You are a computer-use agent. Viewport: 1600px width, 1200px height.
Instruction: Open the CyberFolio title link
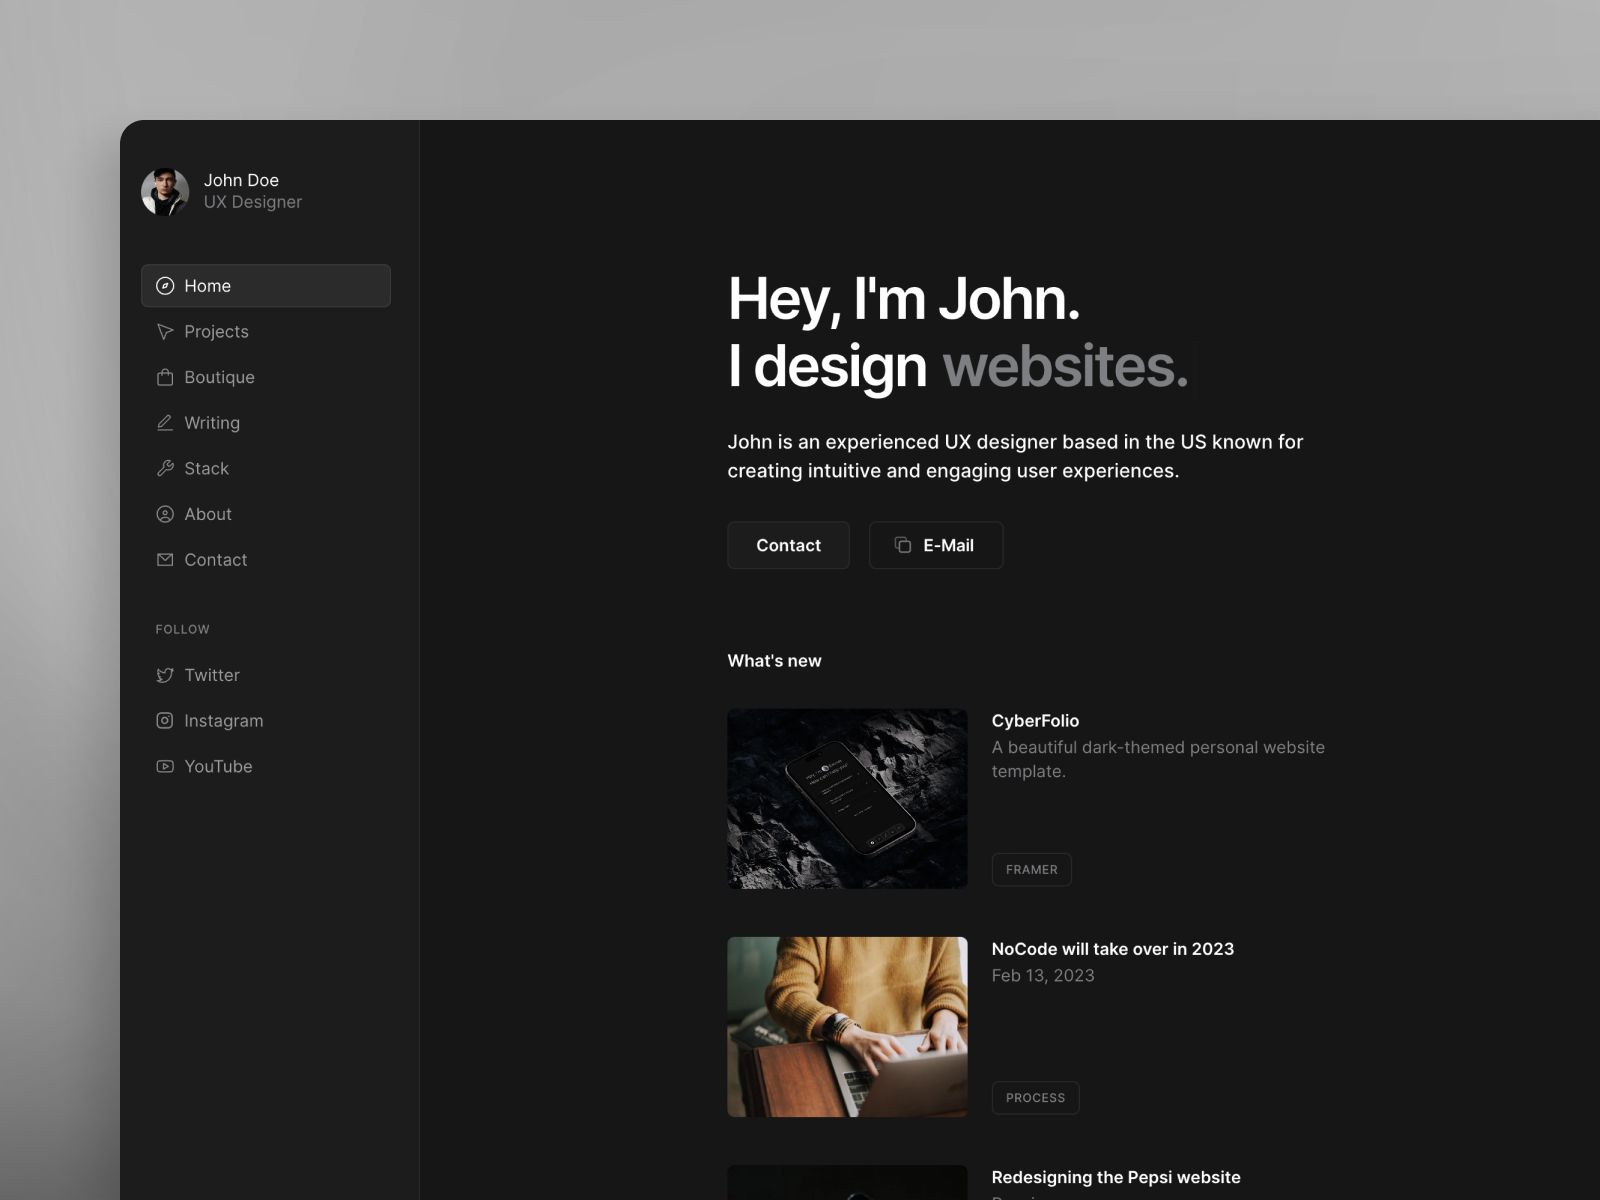pos(1035,721)
